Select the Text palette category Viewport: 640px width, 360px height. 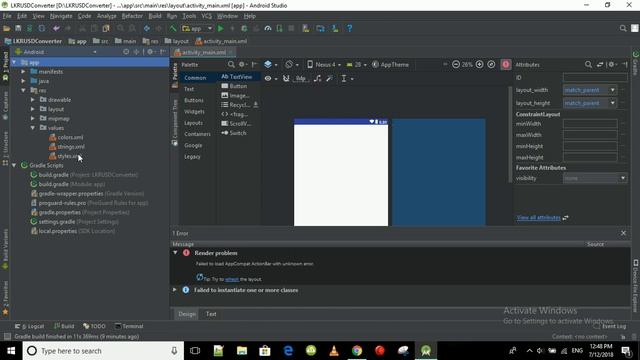pyautogui.click(x=189, y=89)
